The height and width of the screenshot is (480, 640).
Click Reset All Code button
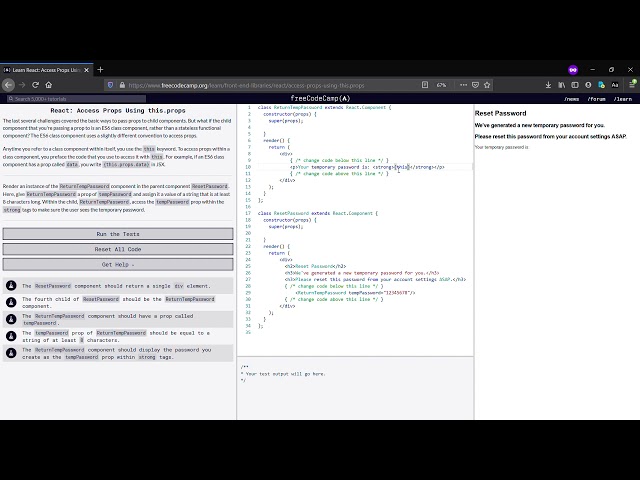(x=118, y=249)
